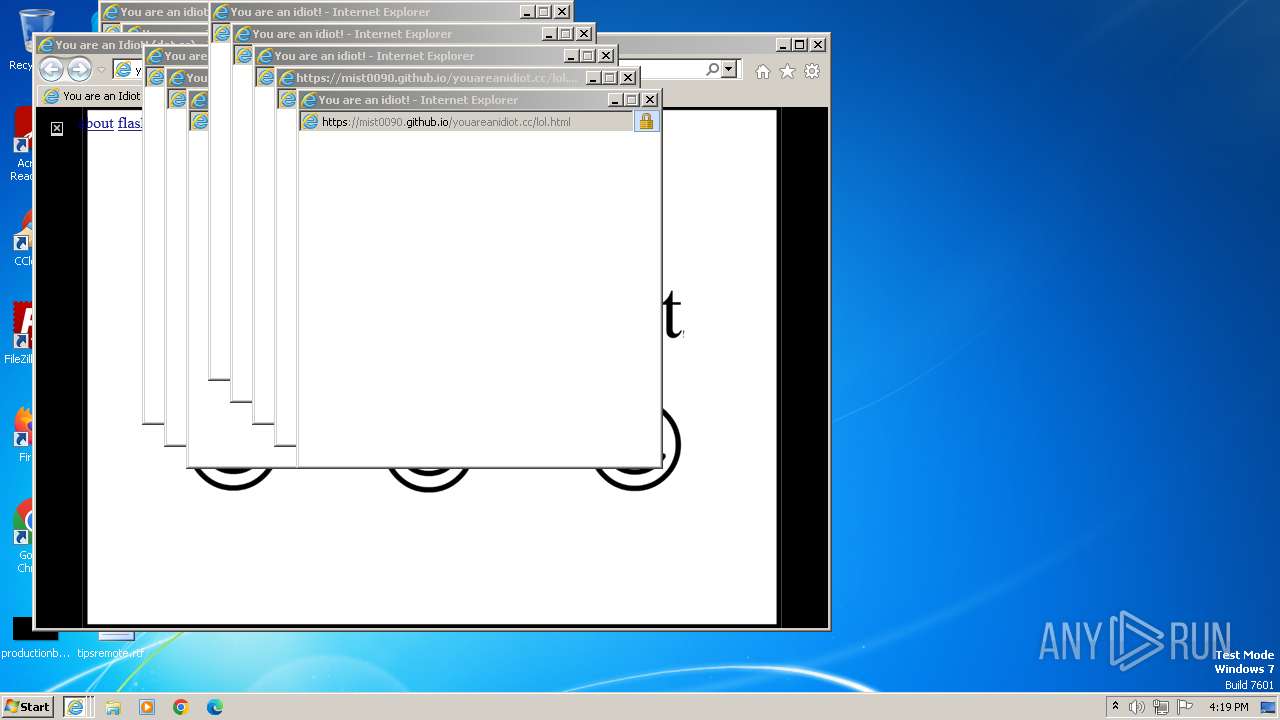Open the Tools gear menu in IE
This screenshot has height=720, width=1280.
(812, 71)
